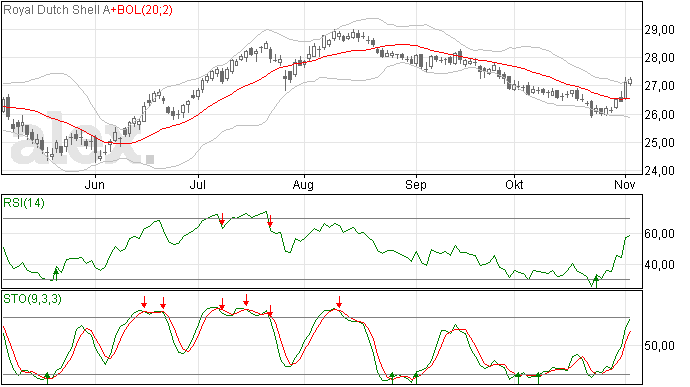Image resolution: width=690 pixels, height=387 pixels.
Task: Select the Sep label on the time axis
Action: pyautogui.click(x=416, y=184)
